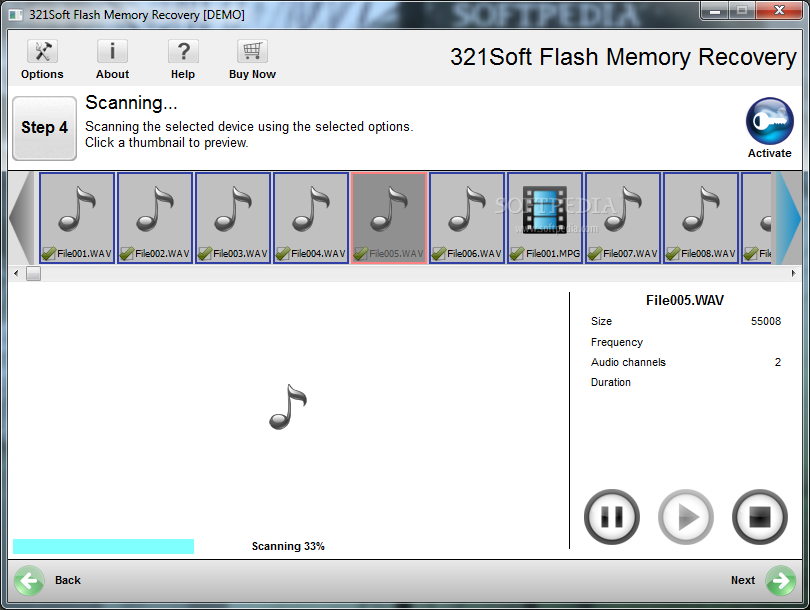The image size is (810, 610).
Task: Click the Activate key icon
Action: (769, 121)
